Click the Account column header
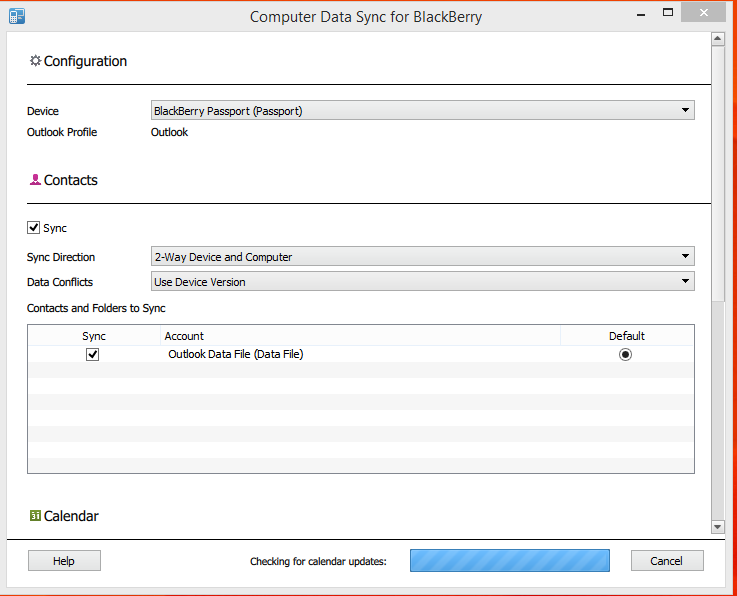Image resolution: width=737 pixels, height=596 pixels. [x=361, y=336]
